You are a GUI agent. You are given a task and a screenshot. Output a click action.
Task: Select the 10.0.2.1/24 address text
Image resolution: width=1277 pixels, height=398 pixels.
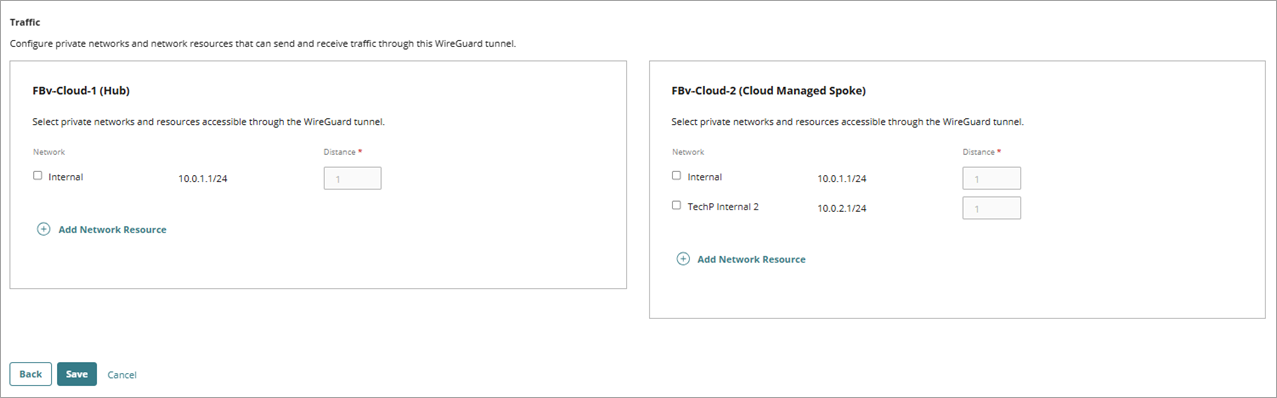point(842,209)
